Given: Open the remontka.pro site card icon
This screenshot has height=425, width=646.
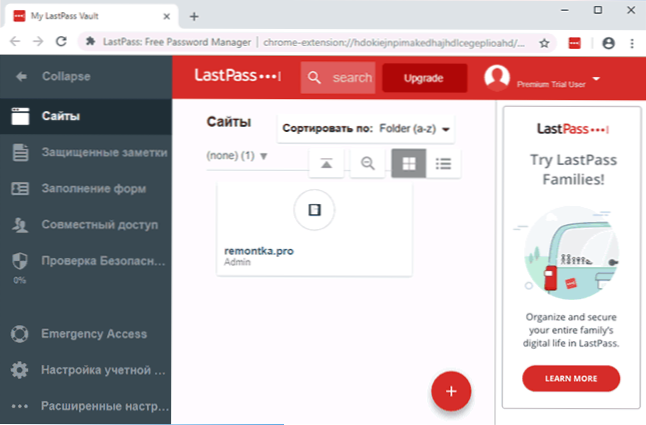Looking at the screenshot, I should tap(314, 210).
